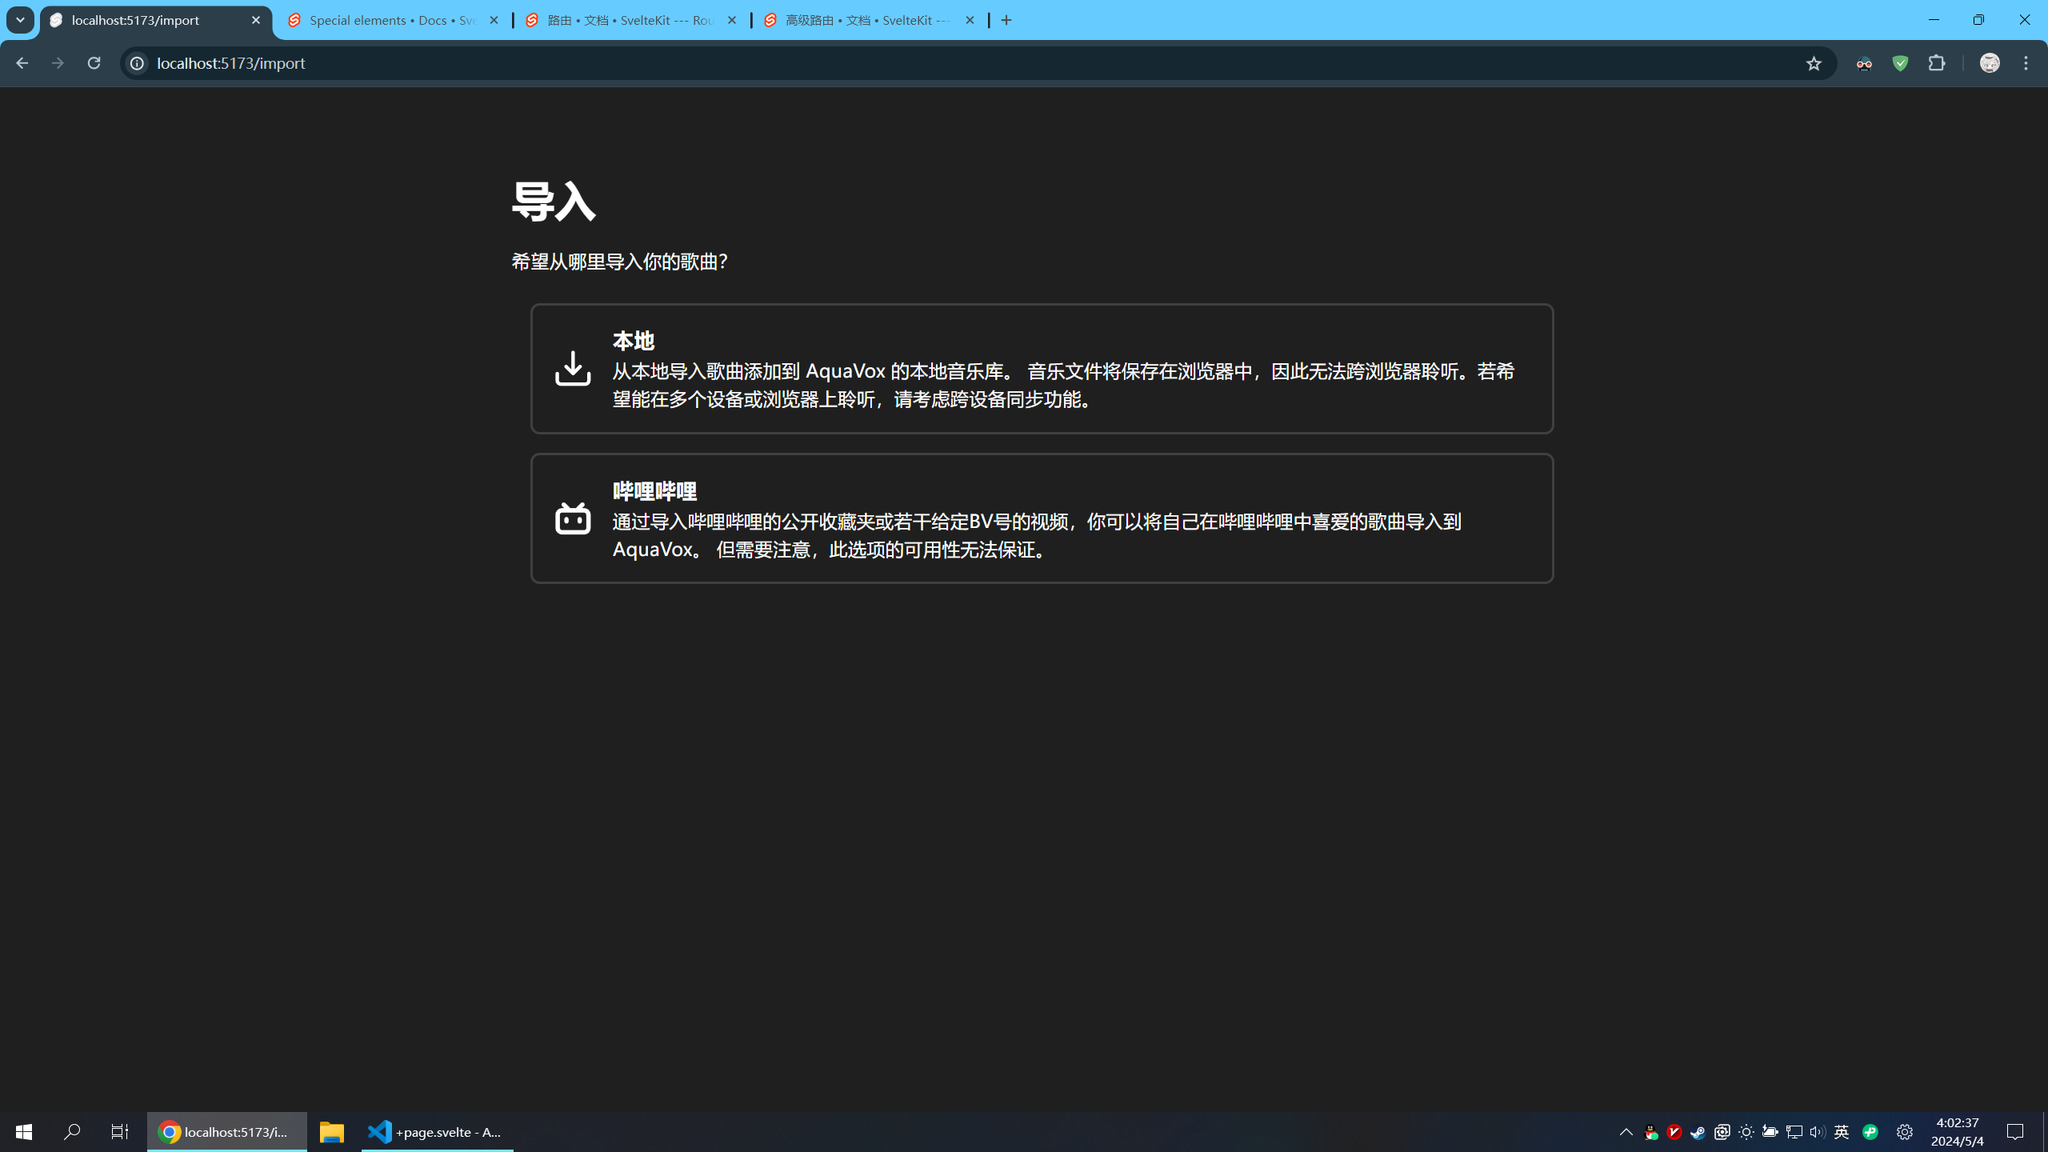Expand hidden icons in the system tray
The image size is (2048, 1152).
tap(1626, 1132)
